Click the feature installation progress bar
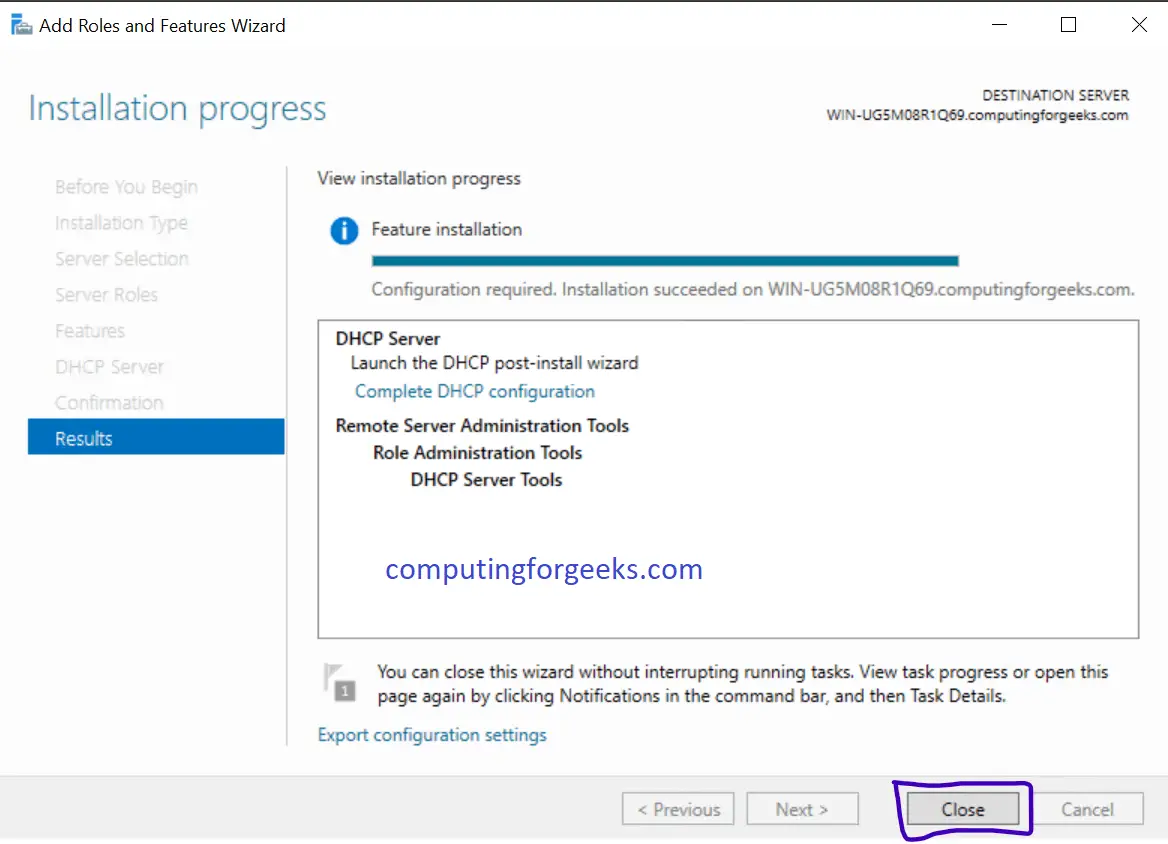The width and height of the screenshot is (1168, 844). [665, 261]
